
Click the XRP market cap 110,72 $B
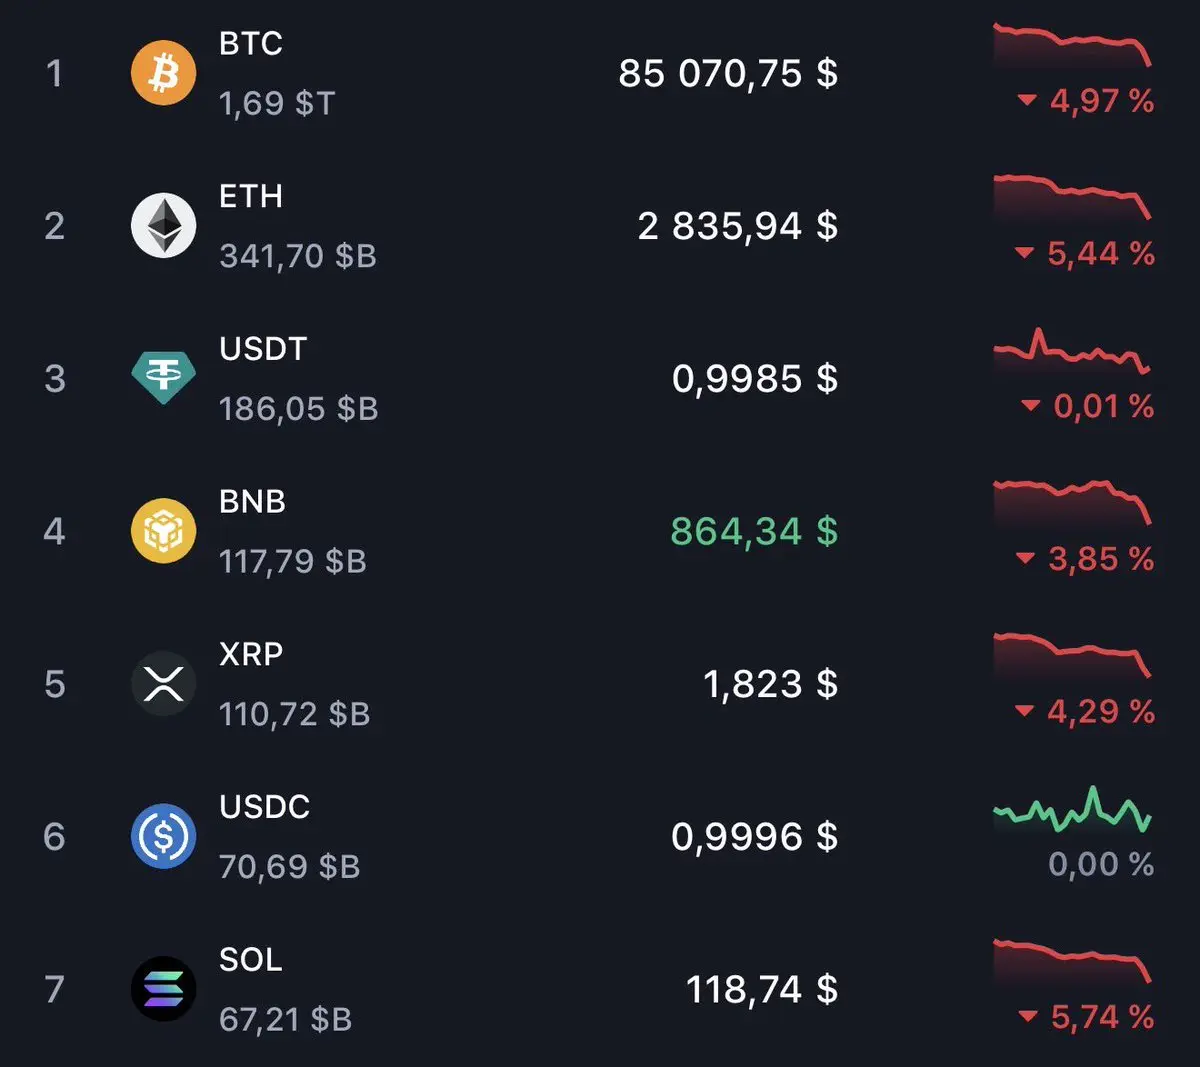tap(294, 714)
